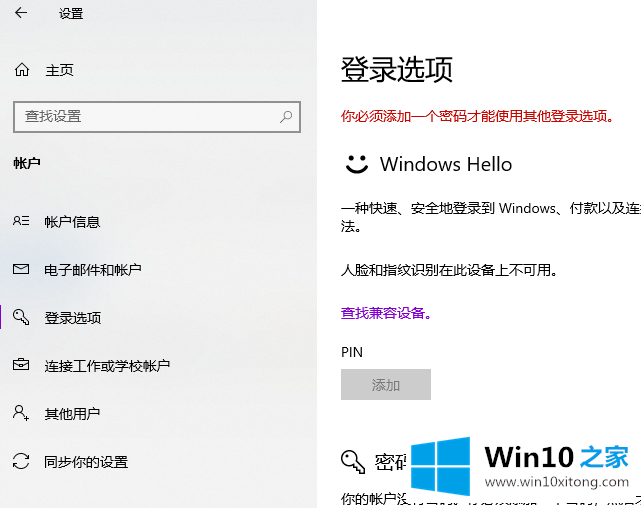Click the password section key icon
This screenshot has height=508, width=641.
[x=353, y=462]
